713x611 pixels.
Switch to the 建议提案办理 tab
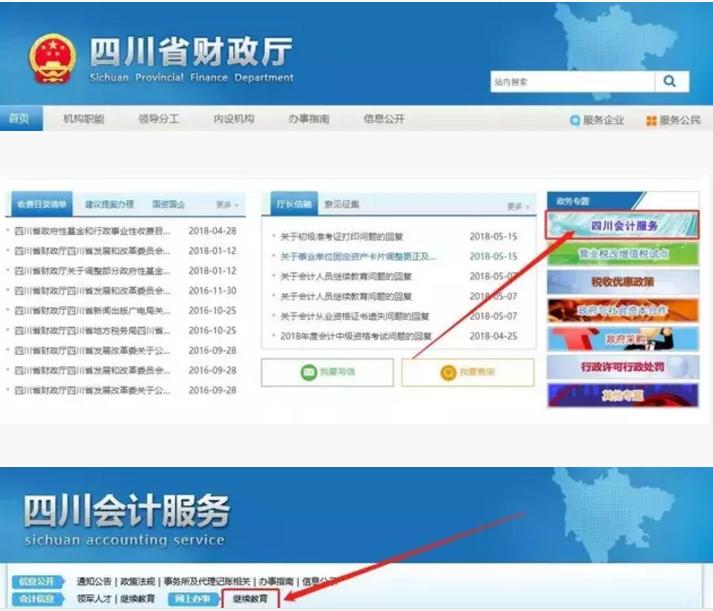(x=109, y=204)
